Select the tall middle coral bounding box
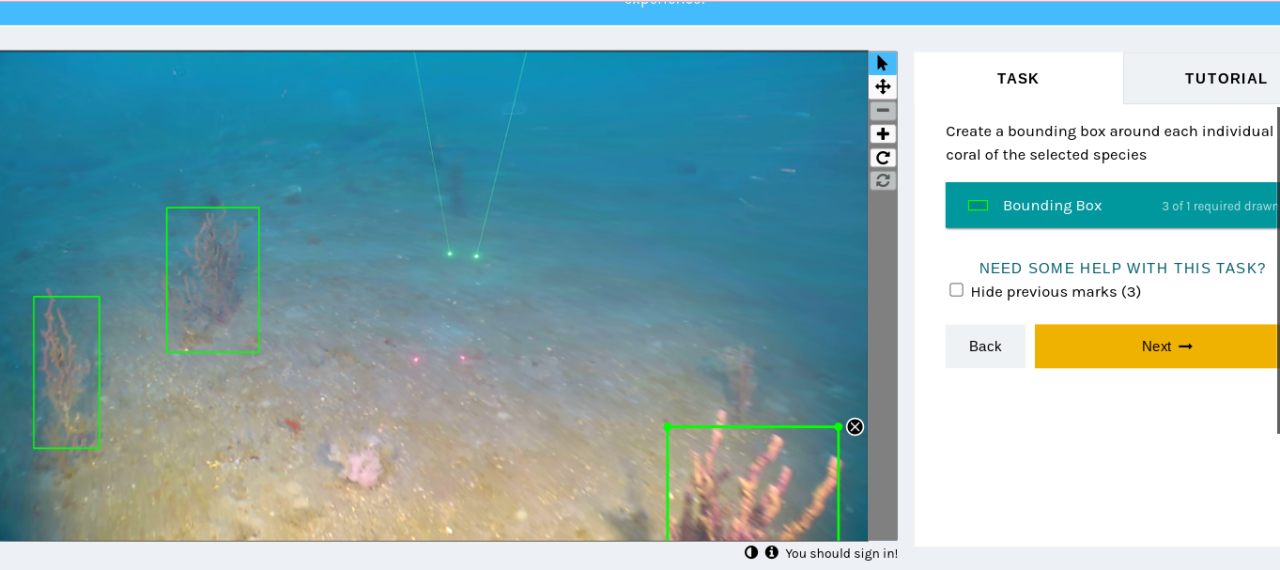Screen dimensions: 1280x570 coord(212,280)
